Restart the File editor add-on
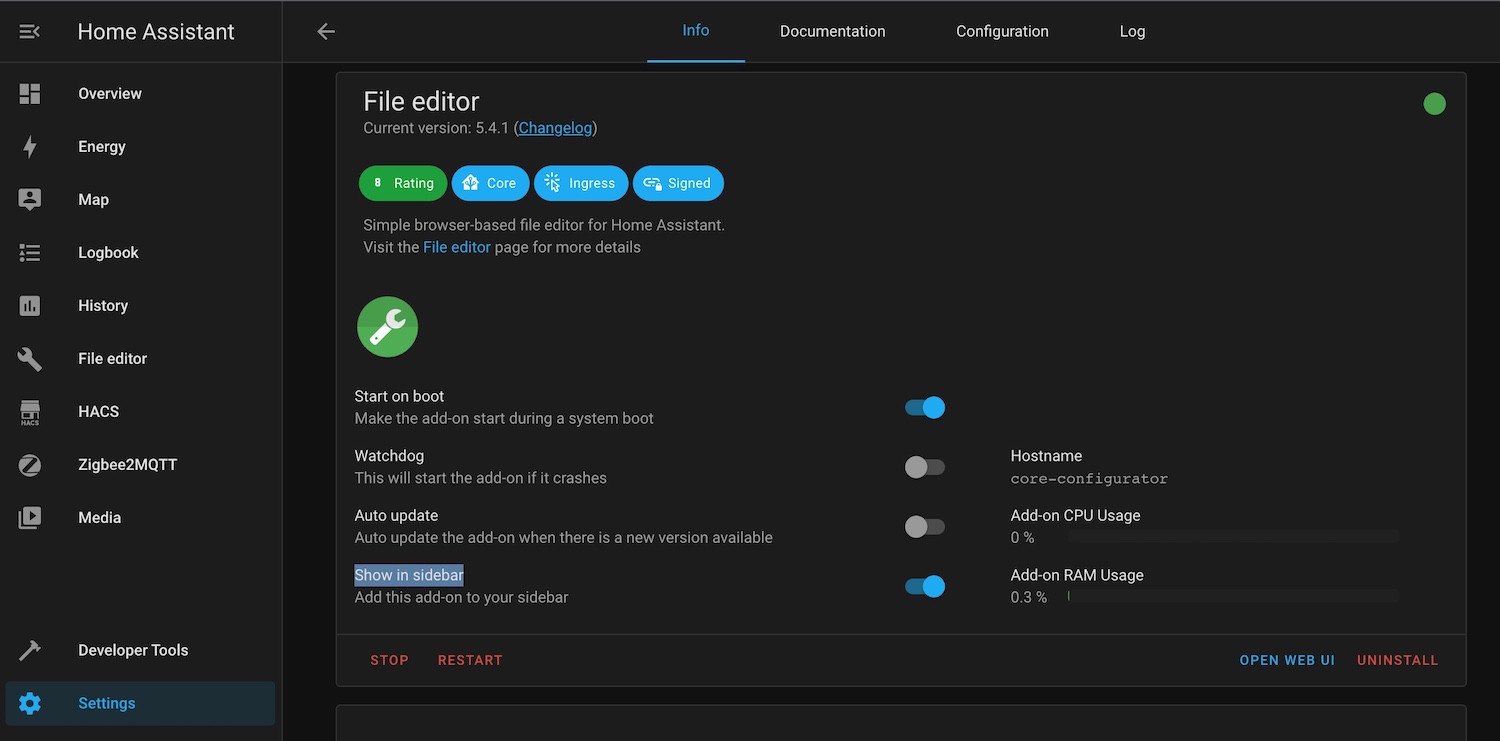Viewport: 1500px width, 741px height. click(x=469, y=660)
